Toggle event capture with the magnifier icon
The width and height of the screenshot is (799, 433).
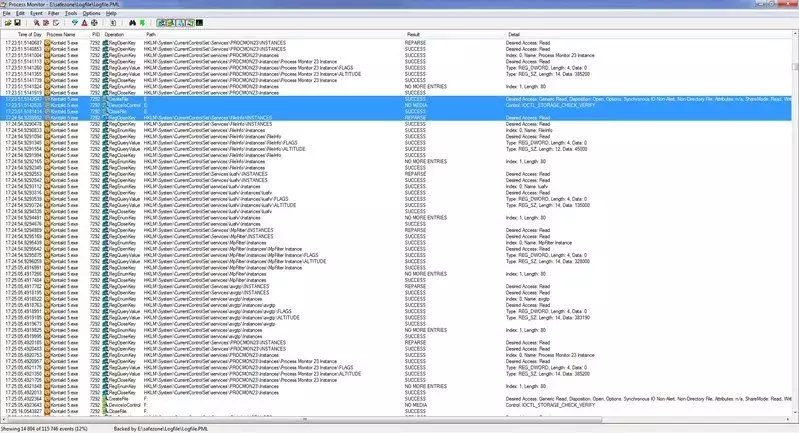(x=37, y=23)
